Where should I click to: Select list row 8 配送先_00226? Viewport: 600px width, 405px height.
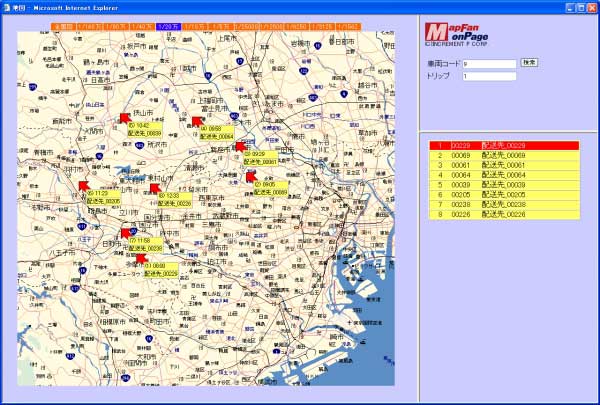pos(504,215)
